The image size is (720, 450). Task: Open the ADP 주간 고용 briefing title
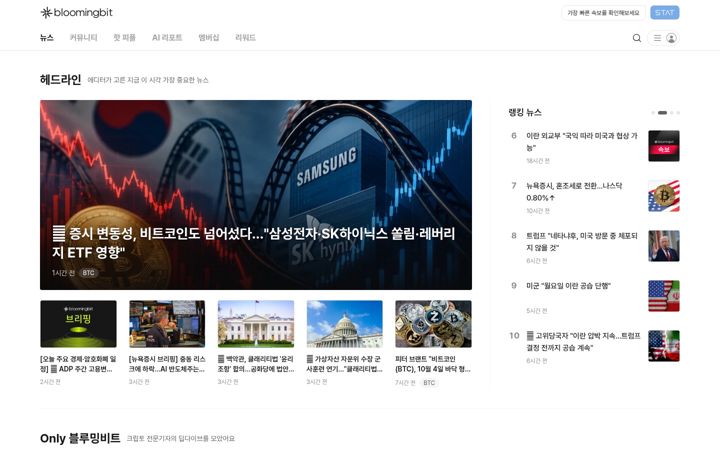point(78,364)
